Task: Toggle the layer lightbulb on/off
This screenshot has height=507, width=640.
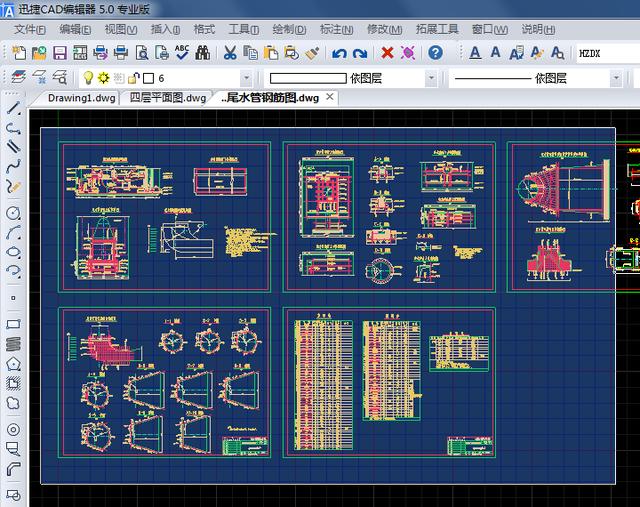Action: [x=87, y=77]
